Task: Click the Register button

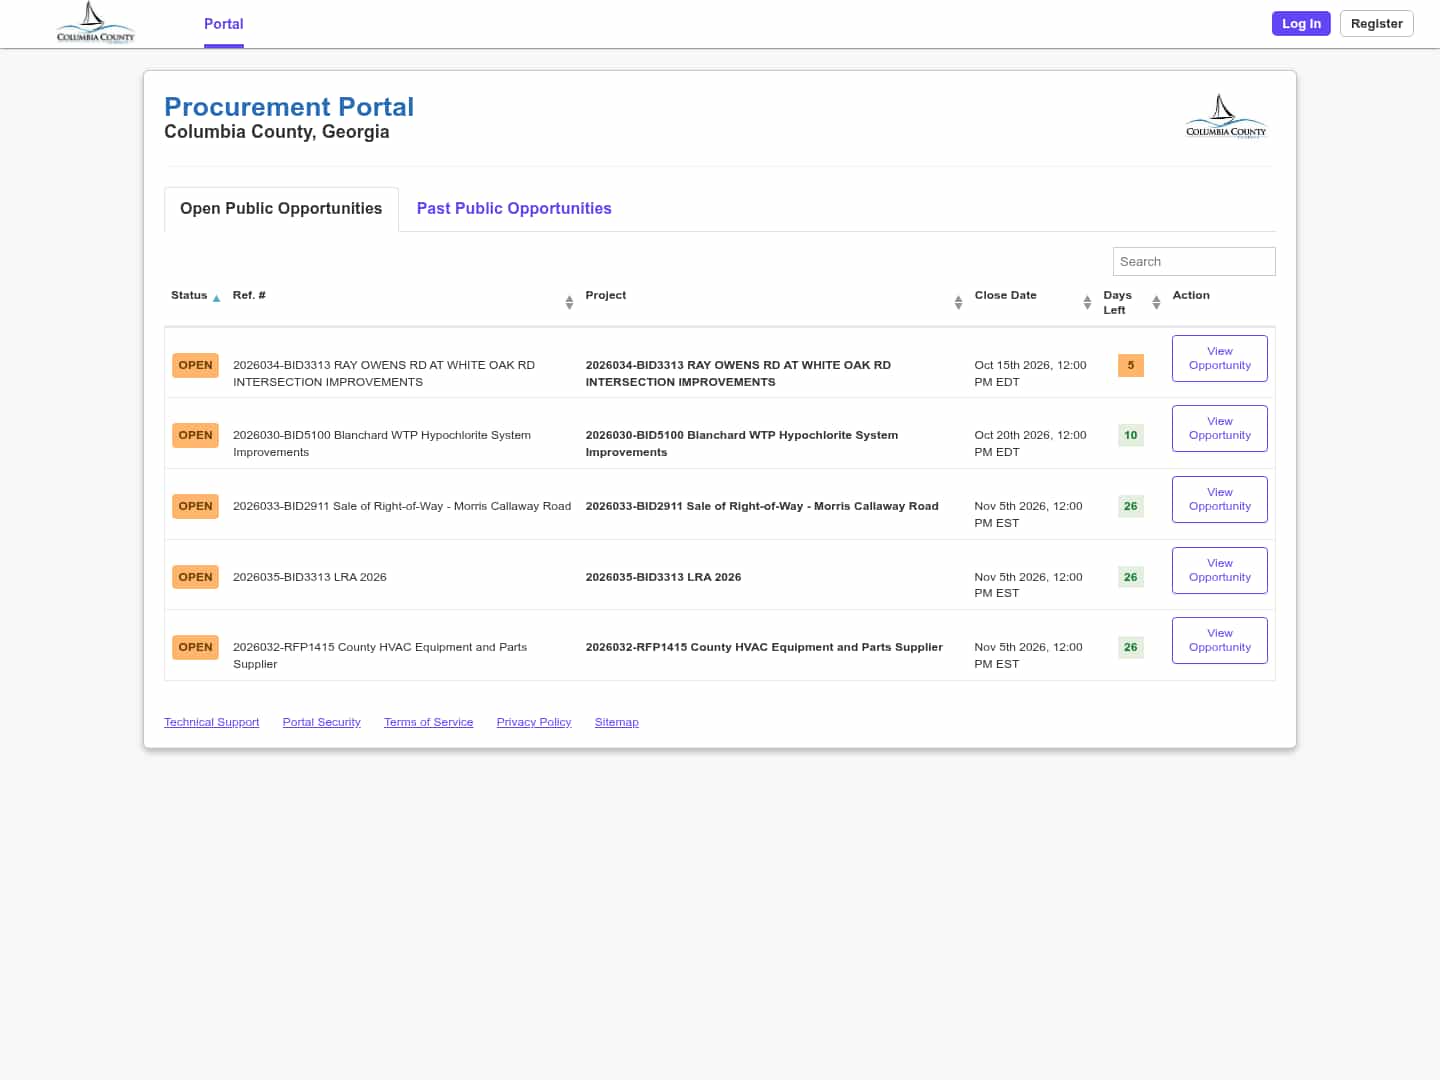Action: 1376,23
